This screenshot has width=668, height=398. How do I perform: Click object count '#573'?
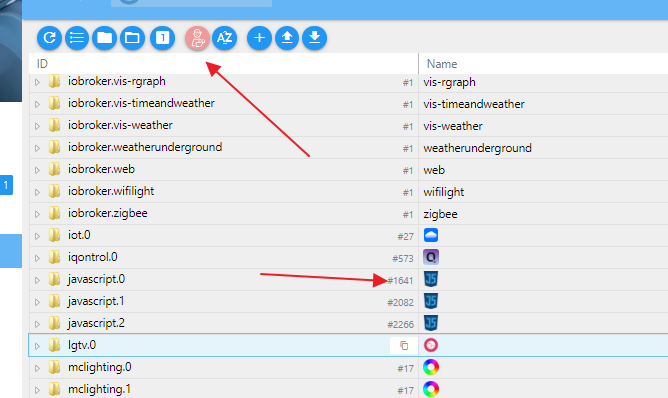coord(403,259)
